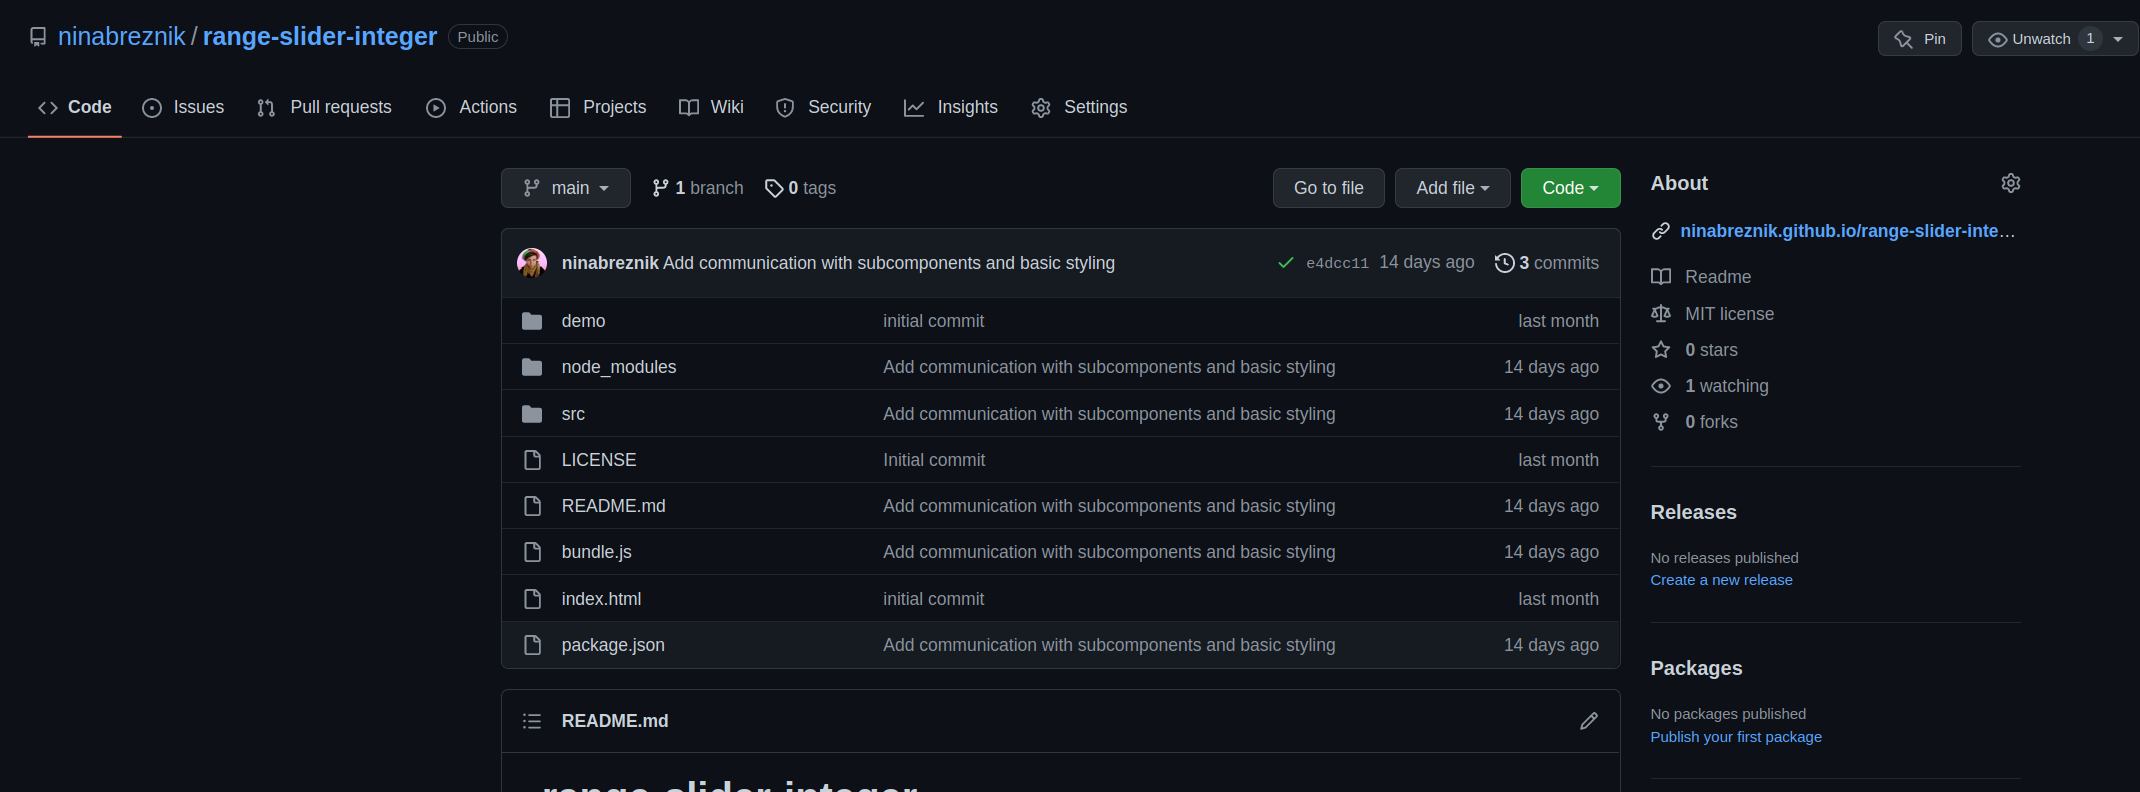
Task: View the 0 tags link
Action: (x=800, y=188)
